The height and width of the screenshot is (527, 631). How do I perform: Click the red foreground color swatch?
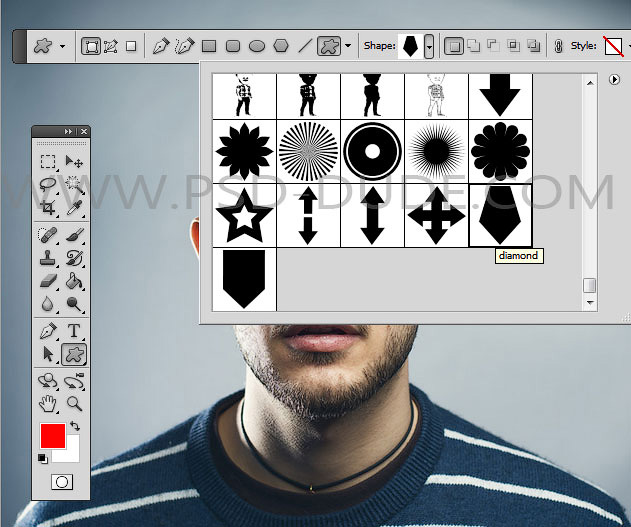point(53,436)
